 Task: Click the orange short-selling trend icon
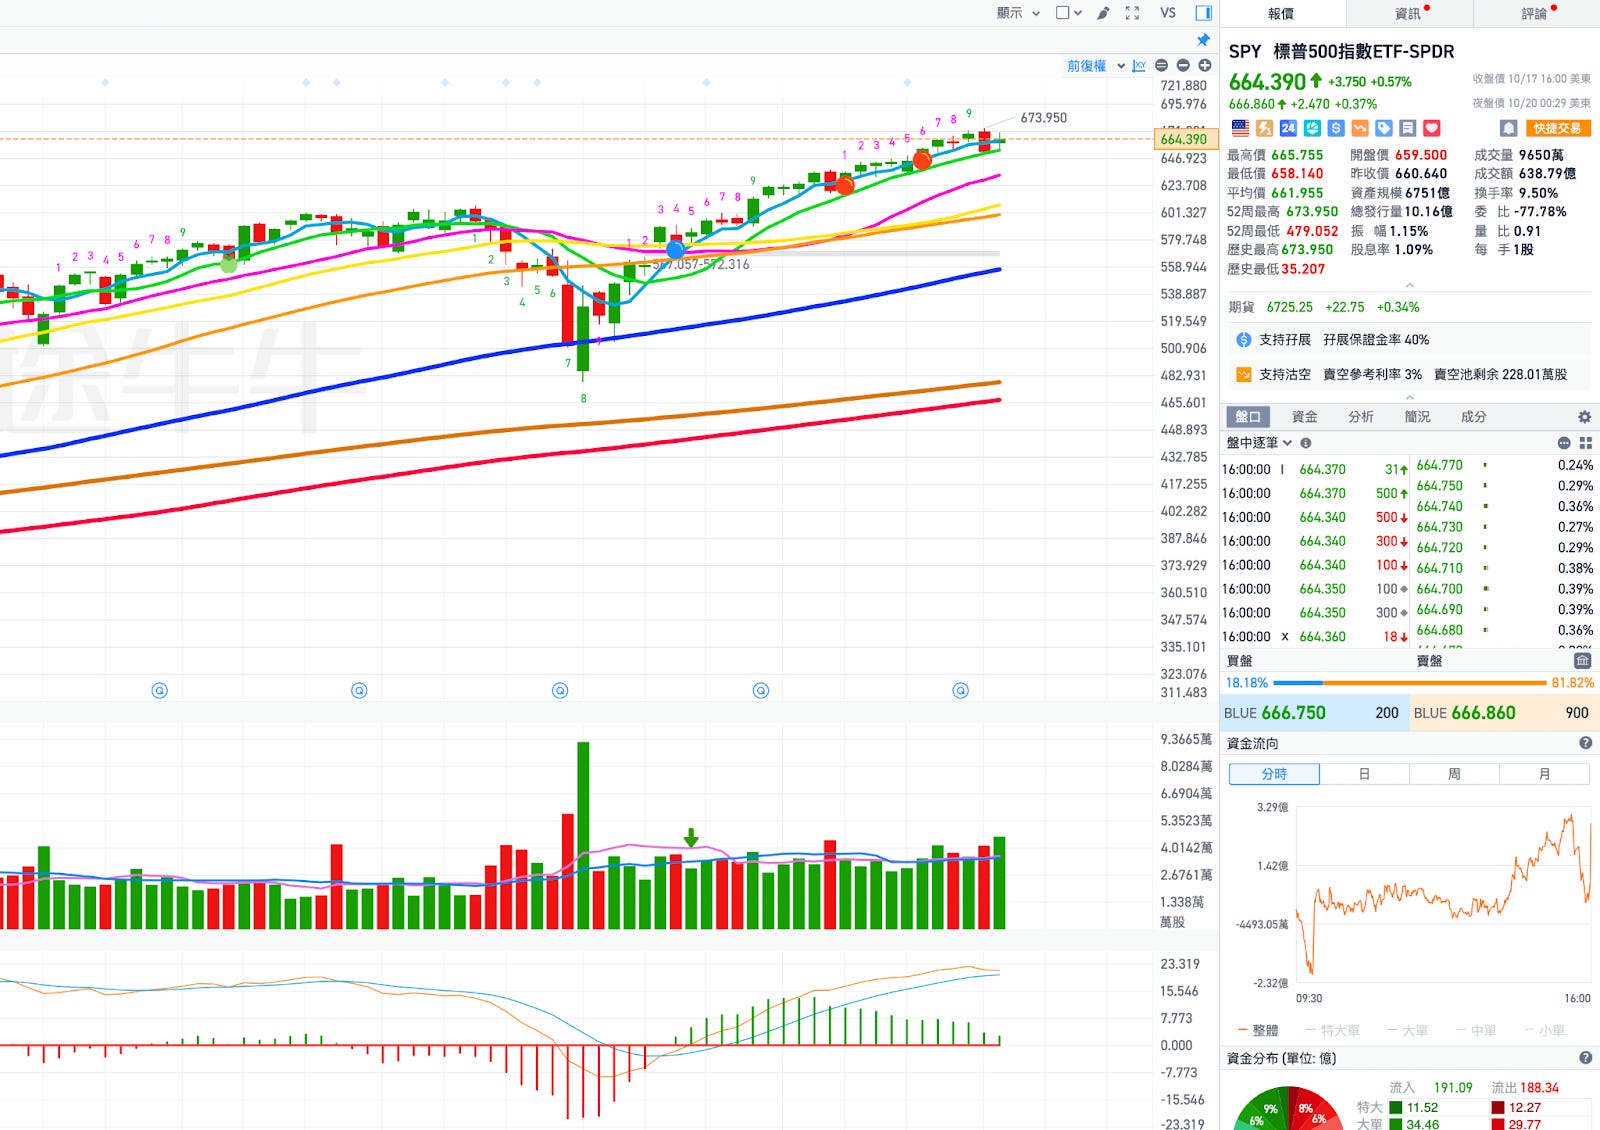click(x=1360, y=128)
